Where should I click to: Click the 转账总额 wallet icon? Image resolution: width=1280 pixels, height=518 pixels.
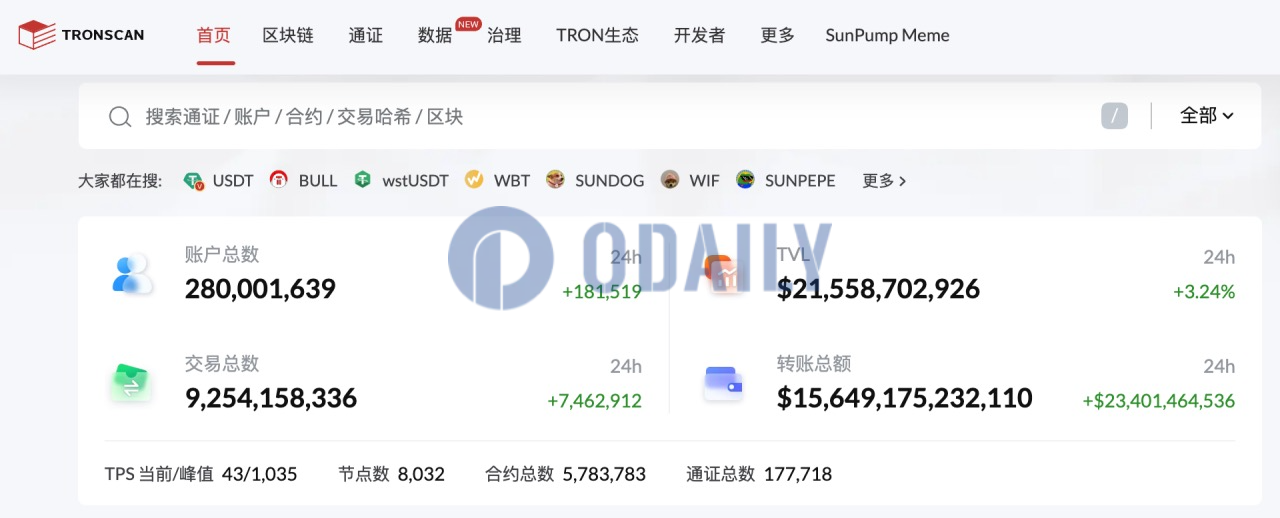[x=723, y=383]
